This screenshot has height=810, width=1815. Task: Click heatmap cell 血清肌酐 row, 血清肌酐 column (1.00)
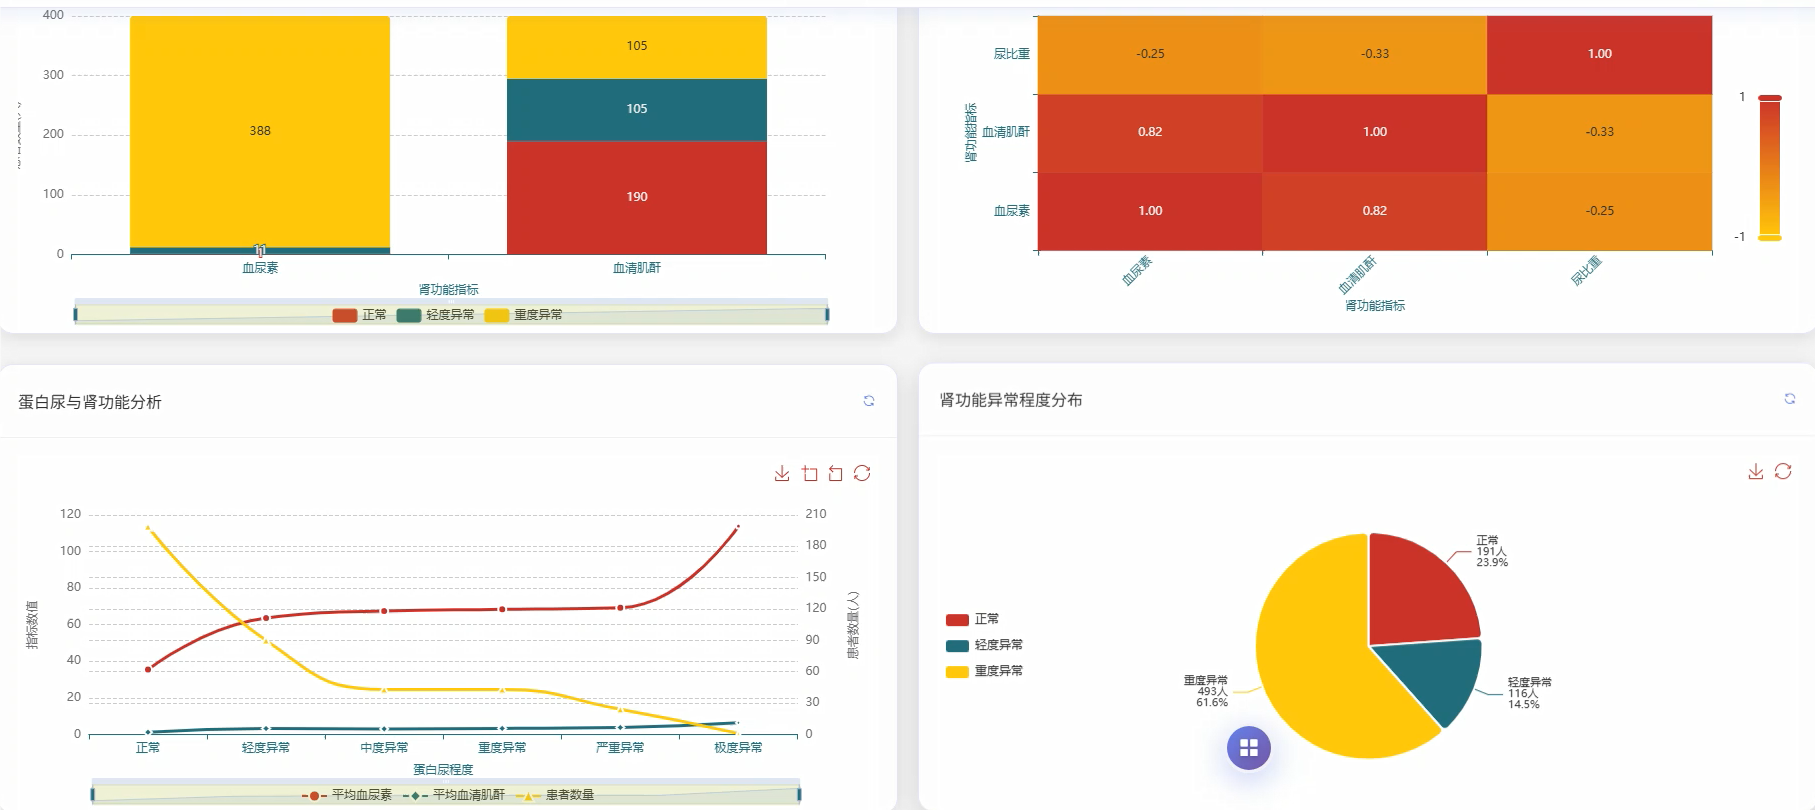tap(1375, 132)
